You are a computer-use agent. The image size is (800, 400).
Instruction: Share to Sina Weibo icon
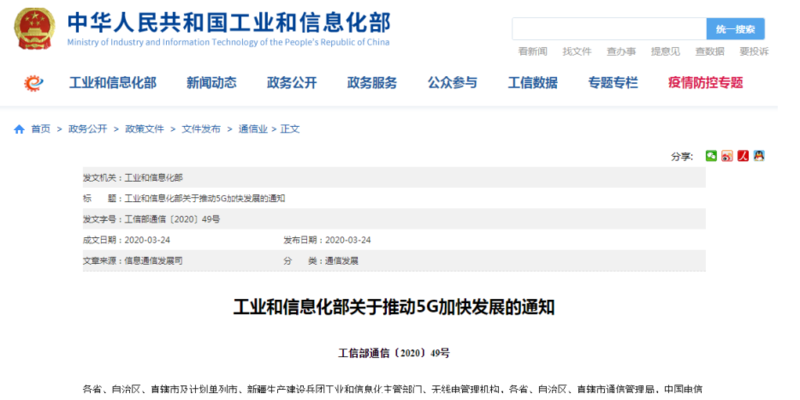pos(727,156)
